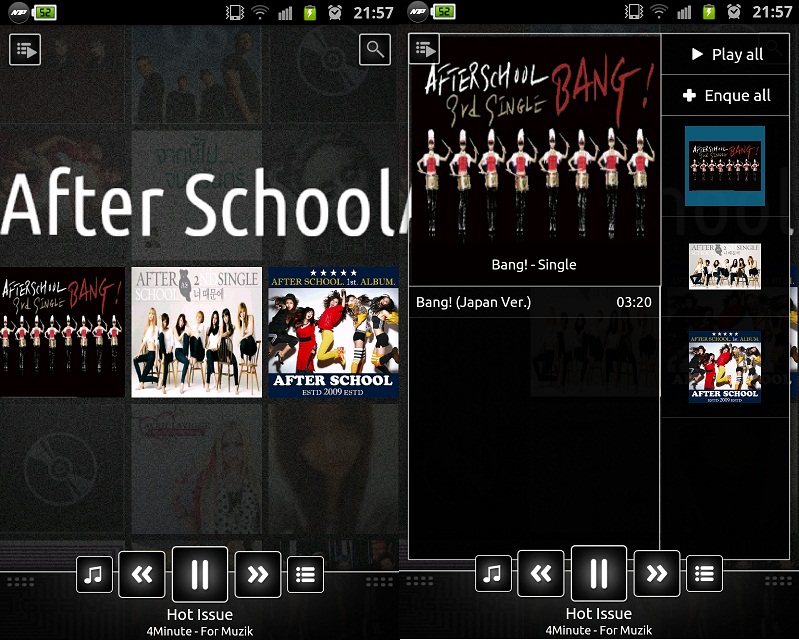
Task: Tap Hot Issue now-playing title, left screen
Action: coord(200,615)
